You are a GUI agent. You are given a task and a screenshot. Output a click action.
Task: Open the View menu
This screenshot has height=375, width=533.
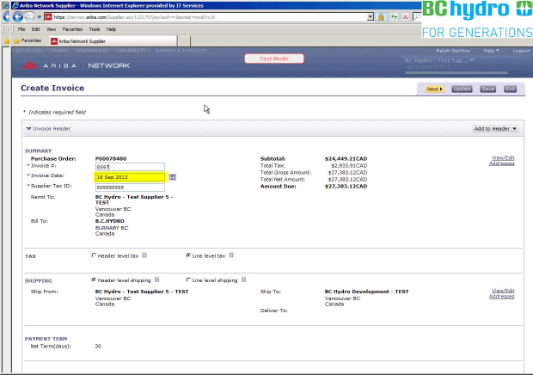coord(51,29)
